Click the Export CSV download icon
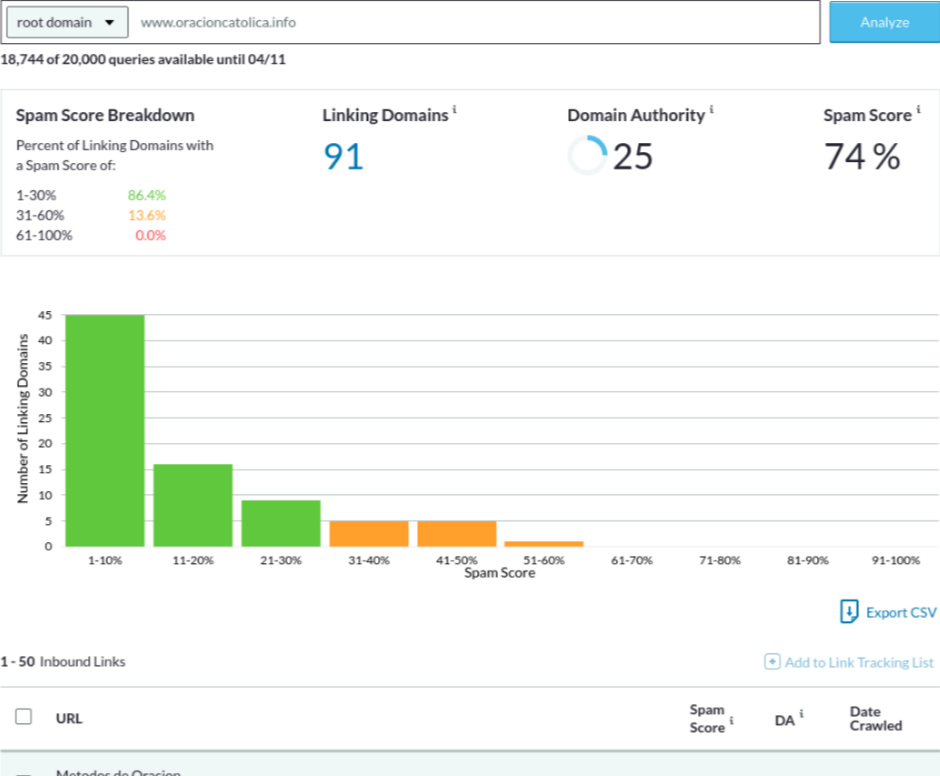The image size is (940, 776). pos(849,612)
